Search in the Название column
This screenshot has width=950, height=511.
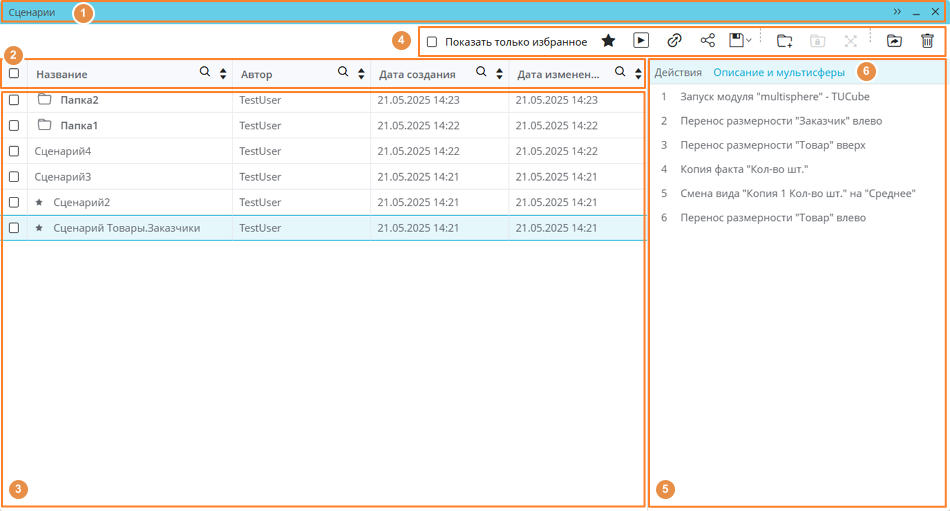pos(205,73)
